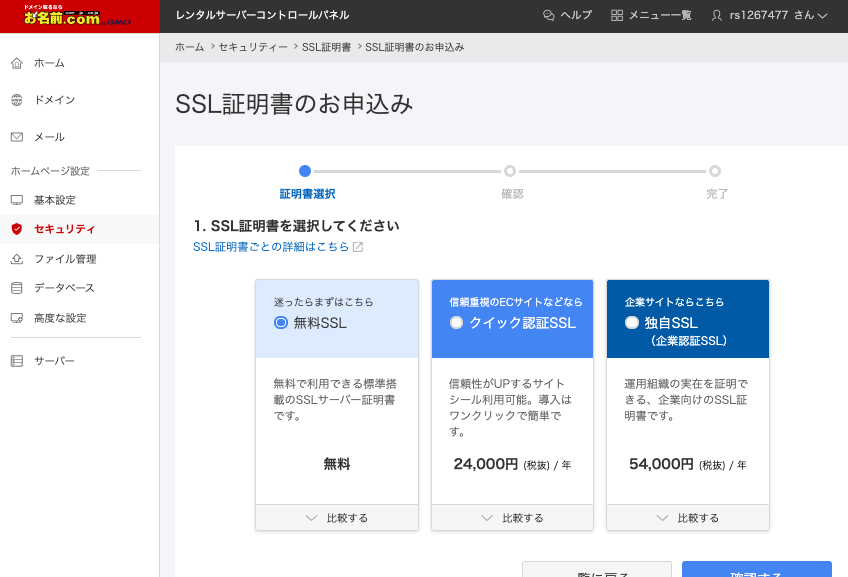Click the File Management upload icon
Screen dimensions: 848x577
[16, 259]
